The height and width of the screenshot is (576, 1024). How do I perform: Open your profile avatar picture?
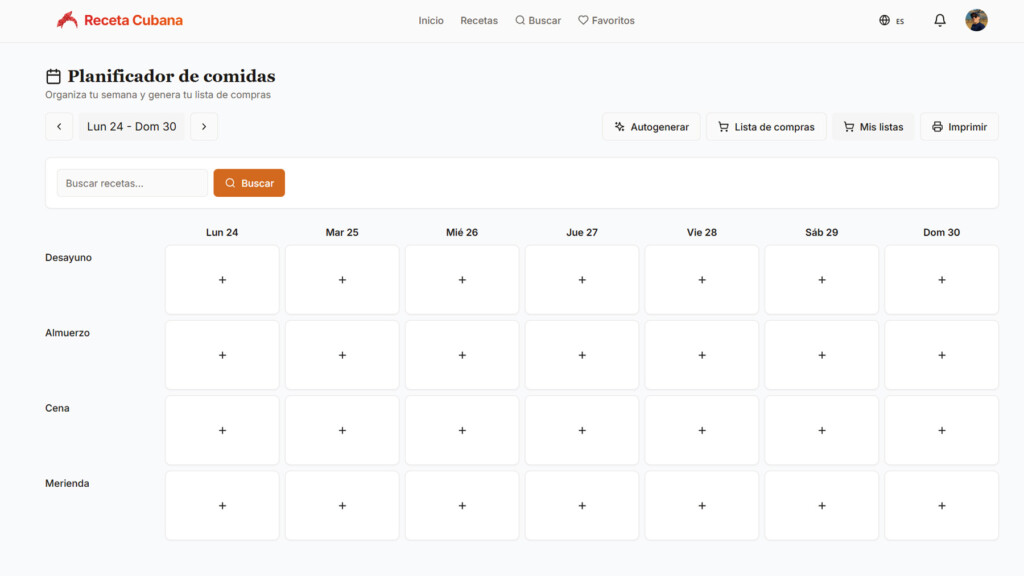976,19
